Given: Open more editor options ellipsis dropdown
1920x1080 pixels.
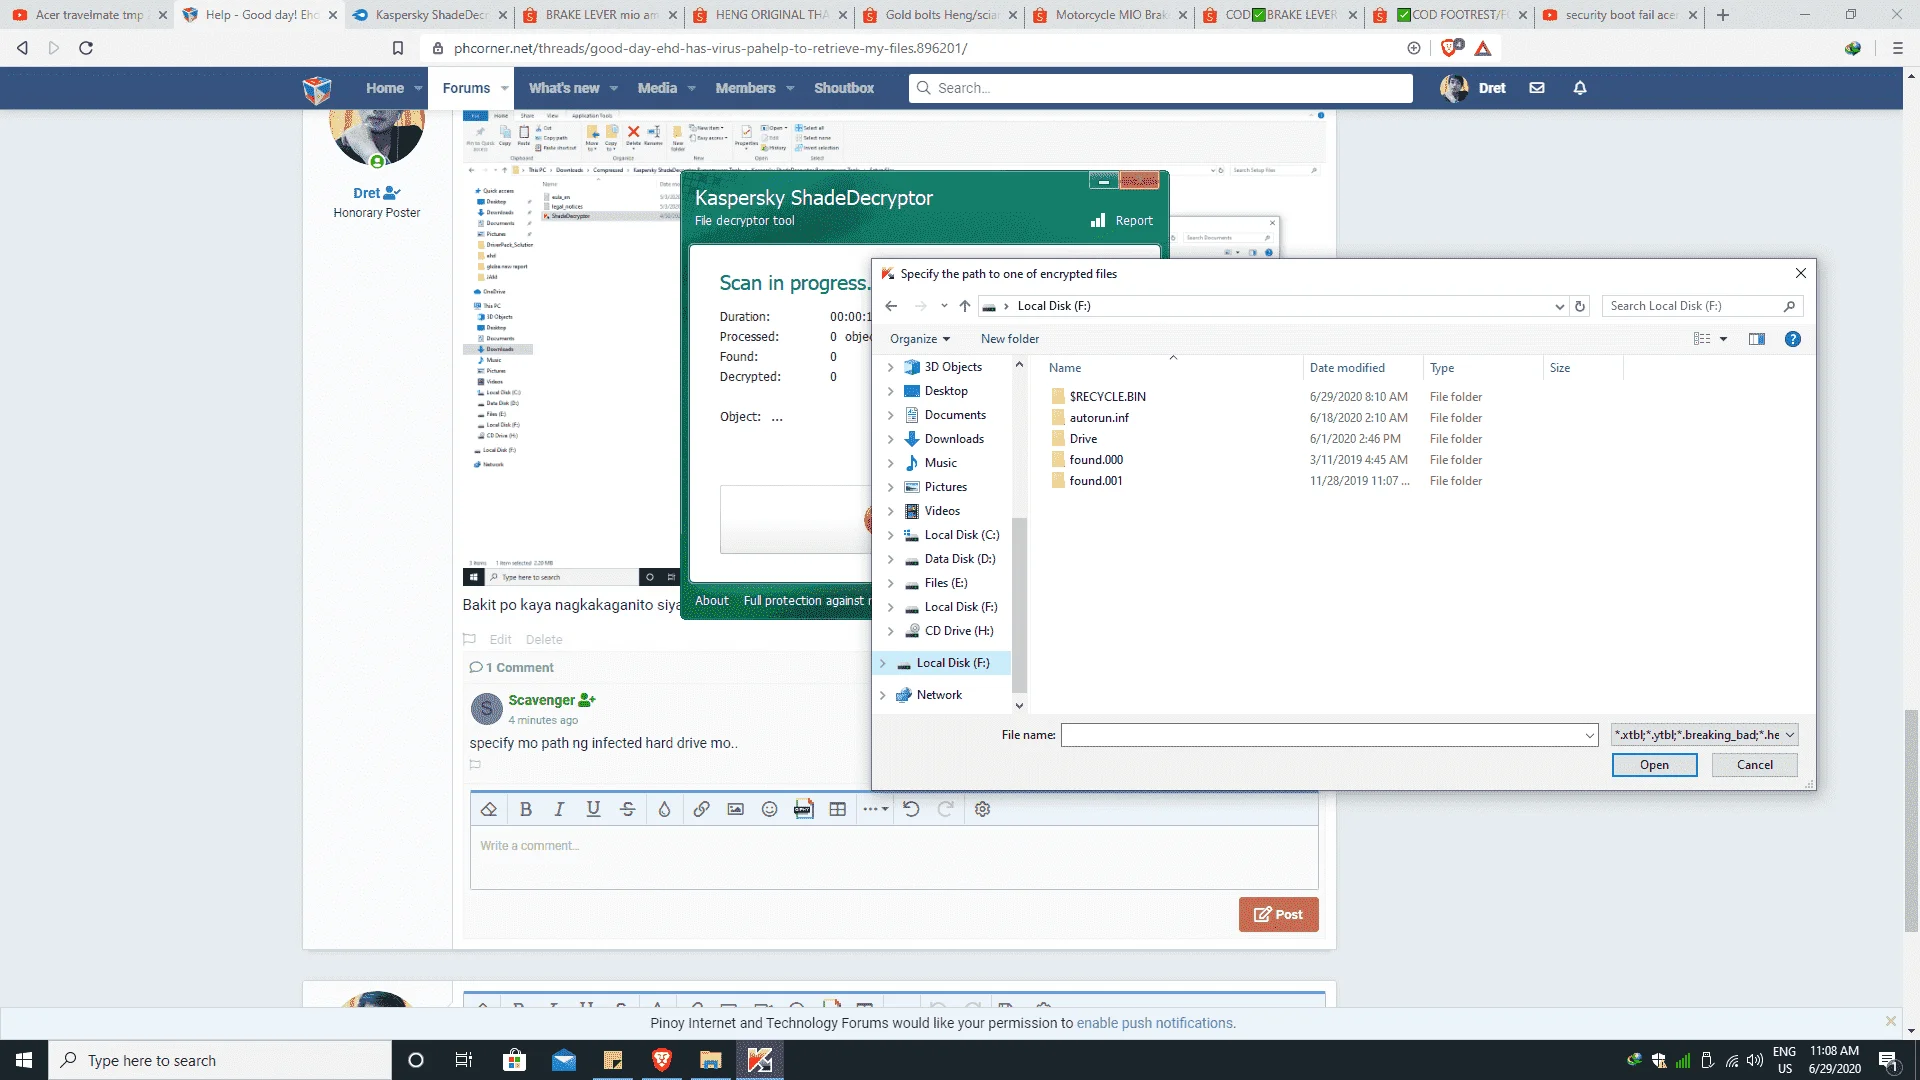Looking at the screenshot, I should [875, 809].
